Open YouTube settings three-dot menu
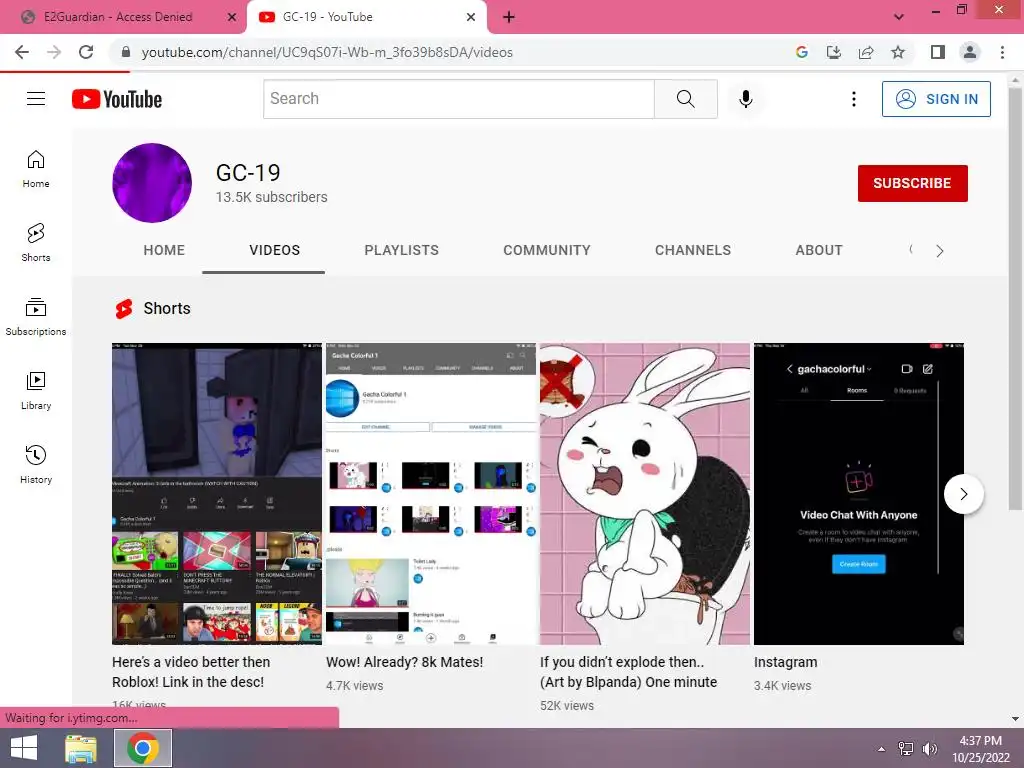This screenshot has width=1024, height=768. coord(854,99)
